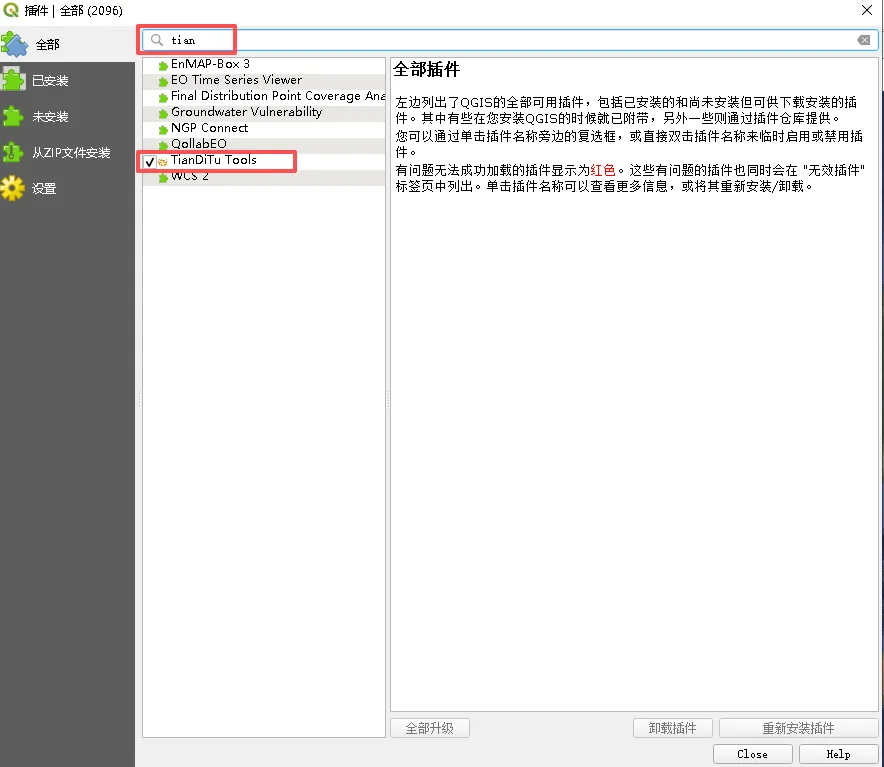This screenshot has height=767, width=884.
Task: Click the search field containing 'tian'
Action: (509, 40)
